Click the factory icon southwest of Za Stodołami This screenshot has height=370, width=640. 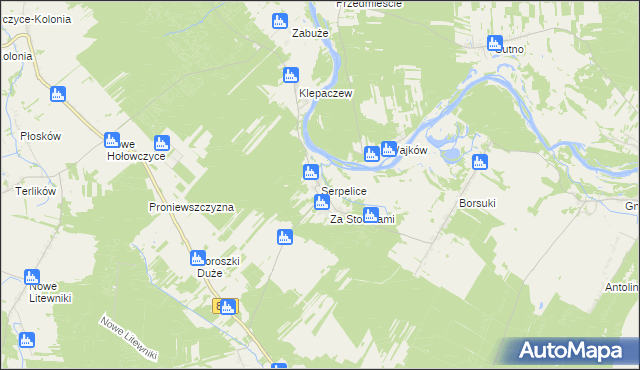coord(285,237)
